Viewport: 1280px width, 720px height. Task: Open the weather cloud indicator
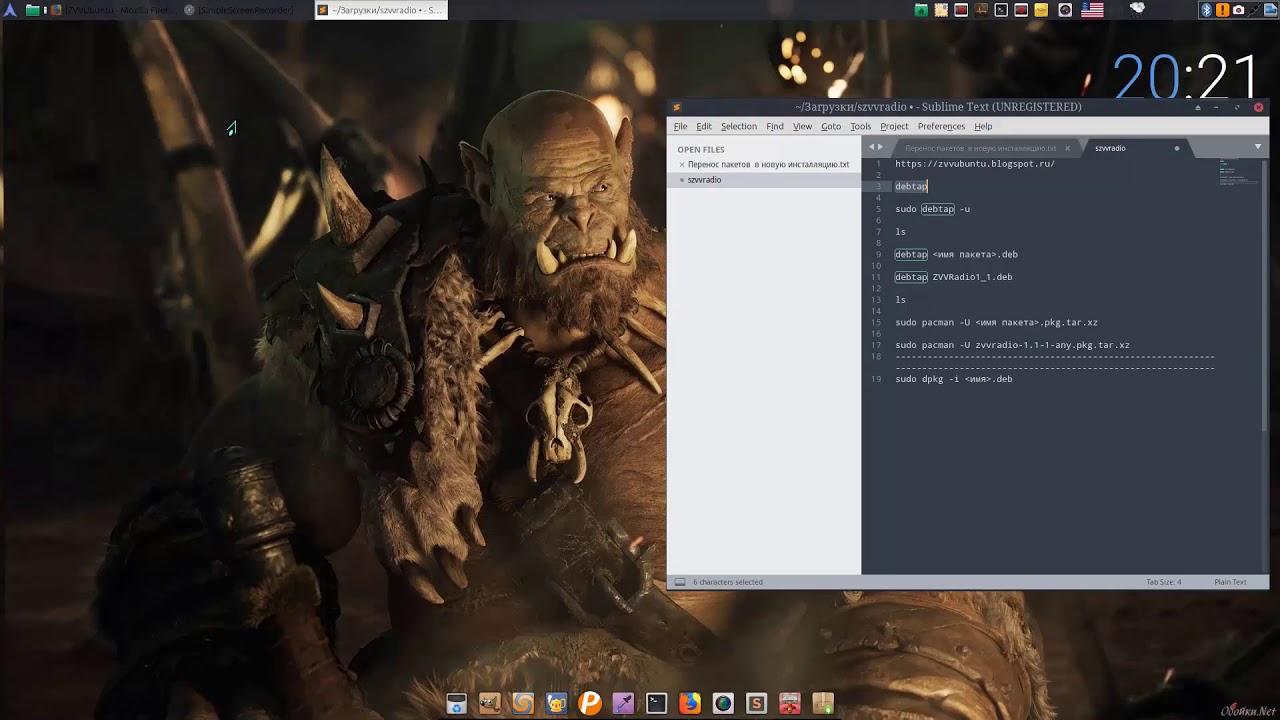1137,9
